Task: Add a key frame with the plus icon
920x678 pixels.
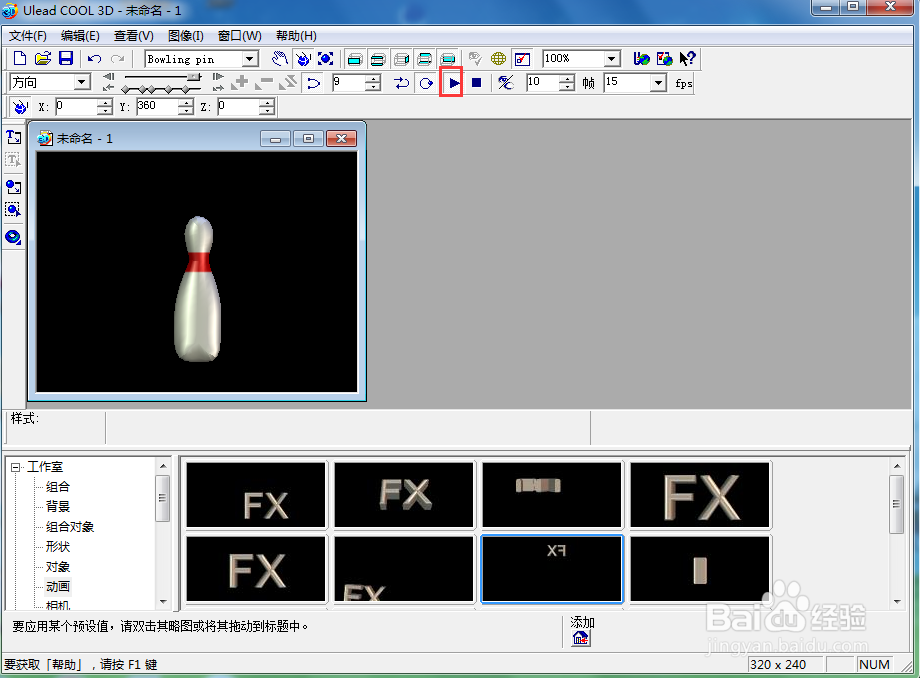Action: click(240, 83)
